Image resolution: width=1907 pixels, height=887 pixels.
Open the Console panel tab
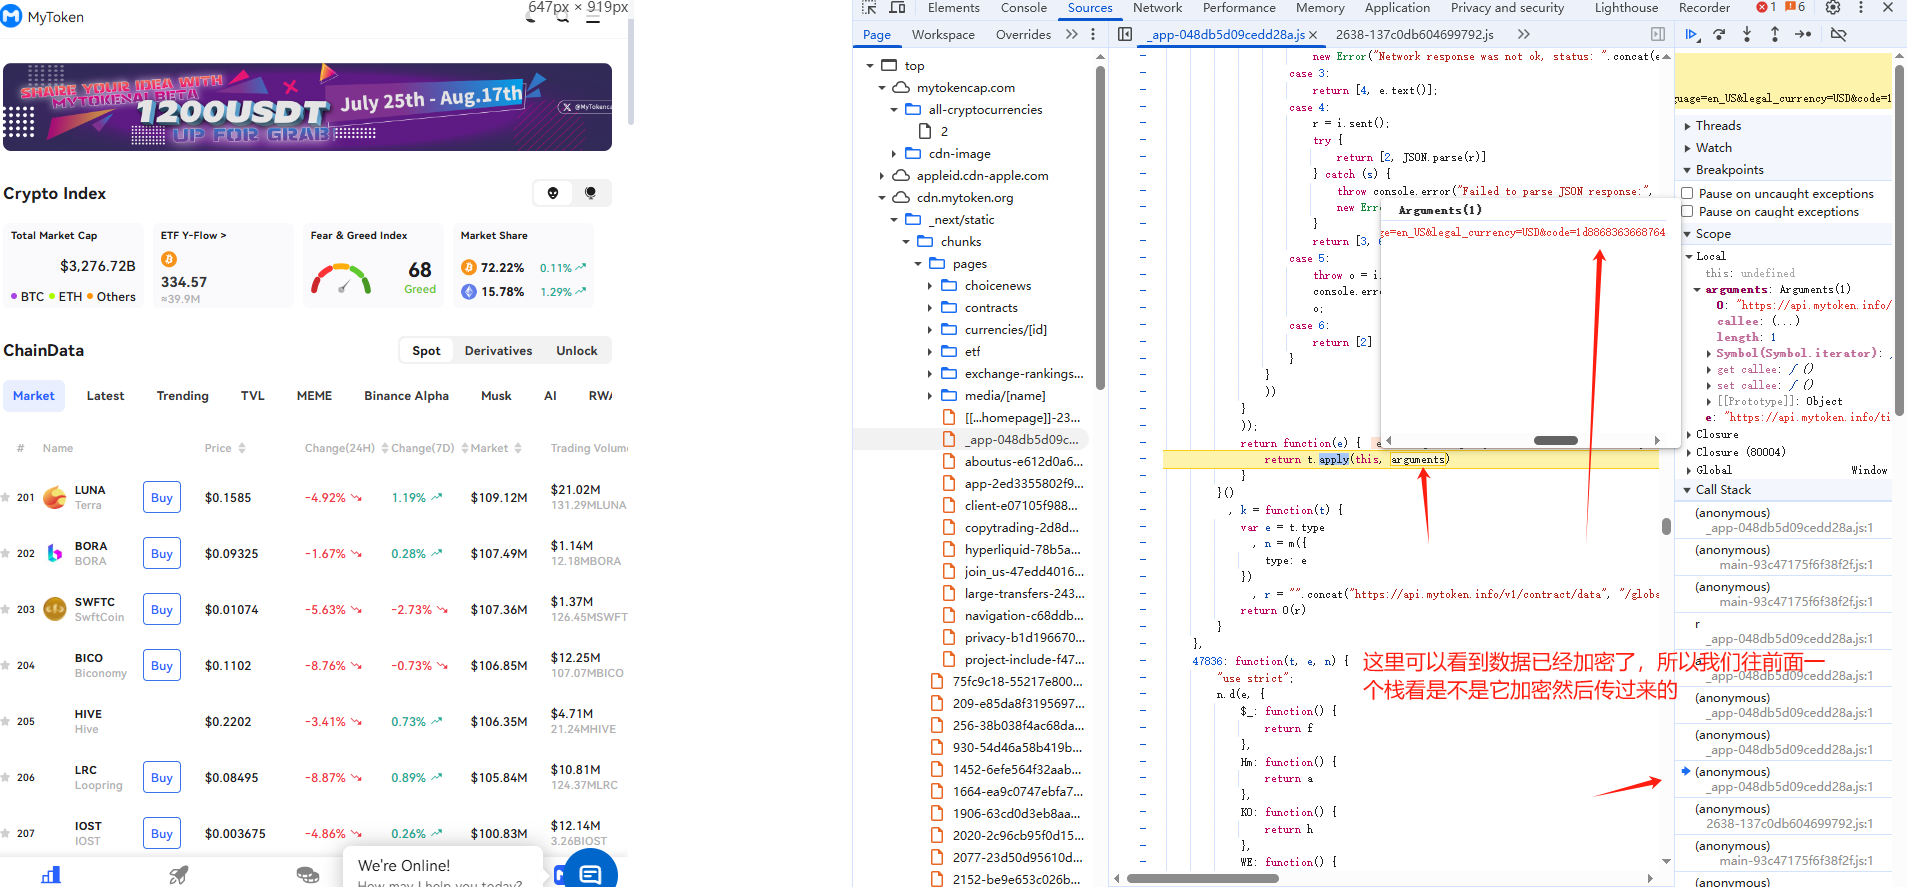[1024, 7]
